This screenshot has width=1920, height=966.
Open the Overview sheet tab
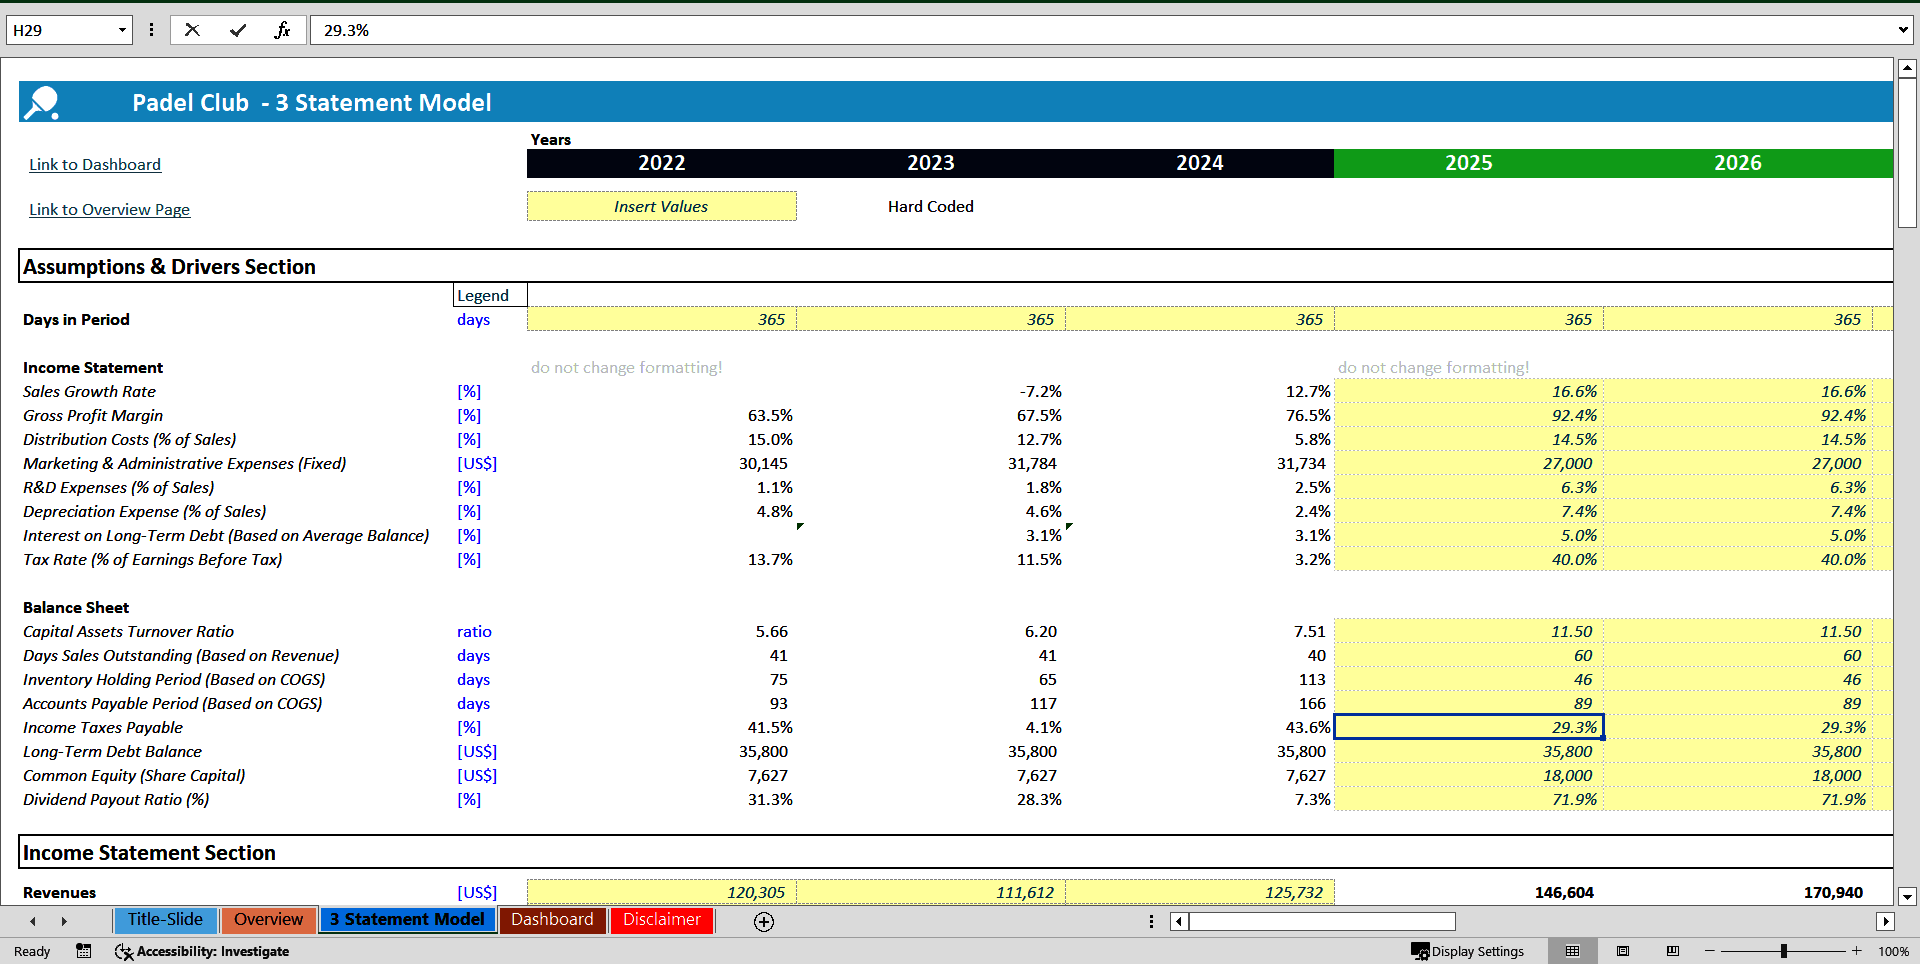point(268,920)
